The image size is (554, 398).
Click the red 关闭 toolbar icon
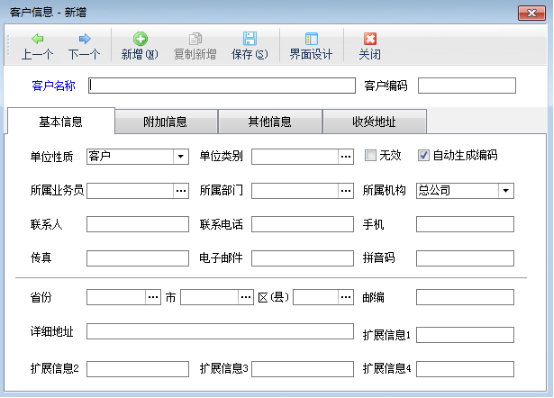coord(370,39)
